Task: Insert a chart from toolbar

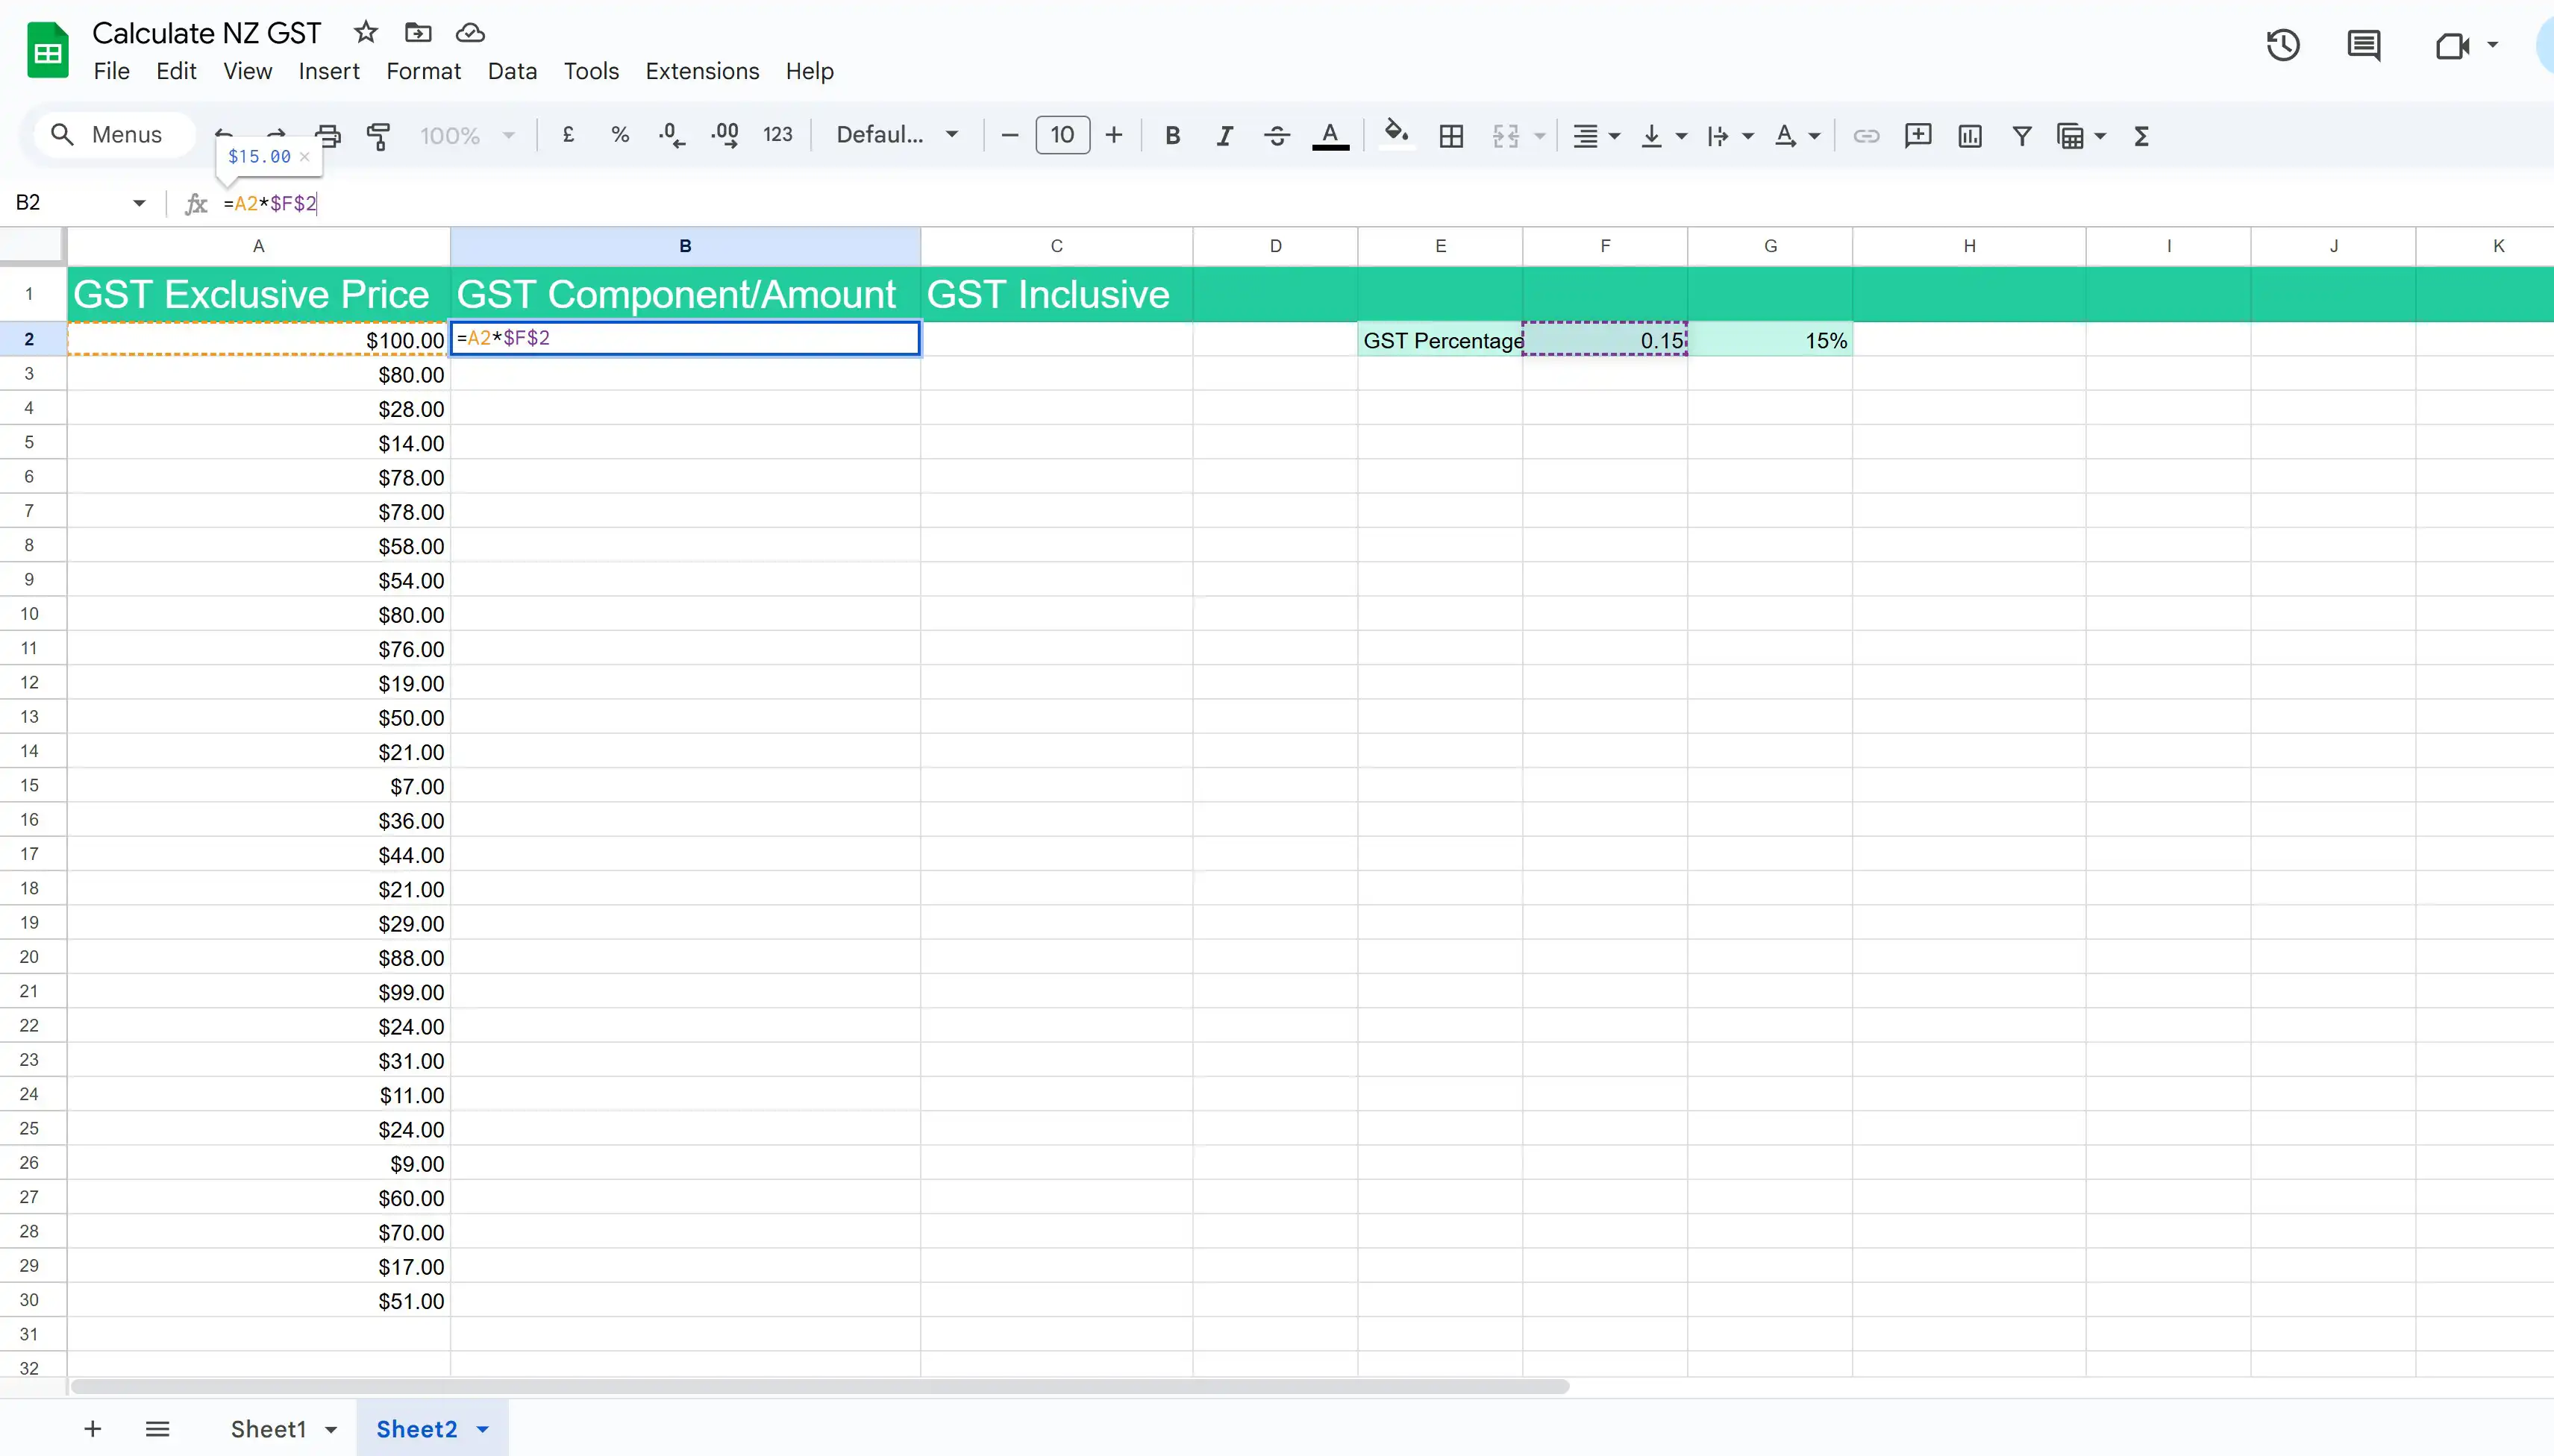Action: coord(1970,136)
